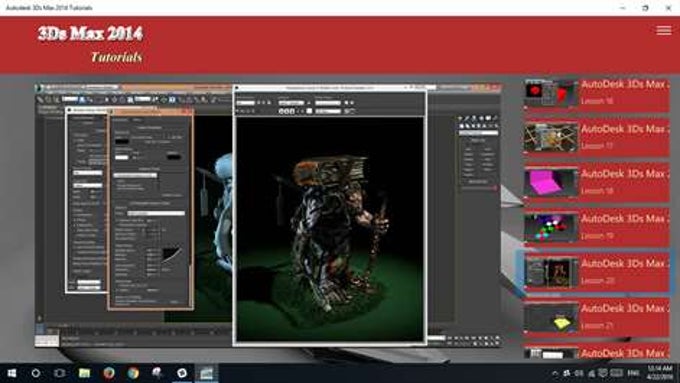Select the highlighted Lesson 20 tutorial
The height and width of the screenshot is (383, 680).
tap(597, 272)
